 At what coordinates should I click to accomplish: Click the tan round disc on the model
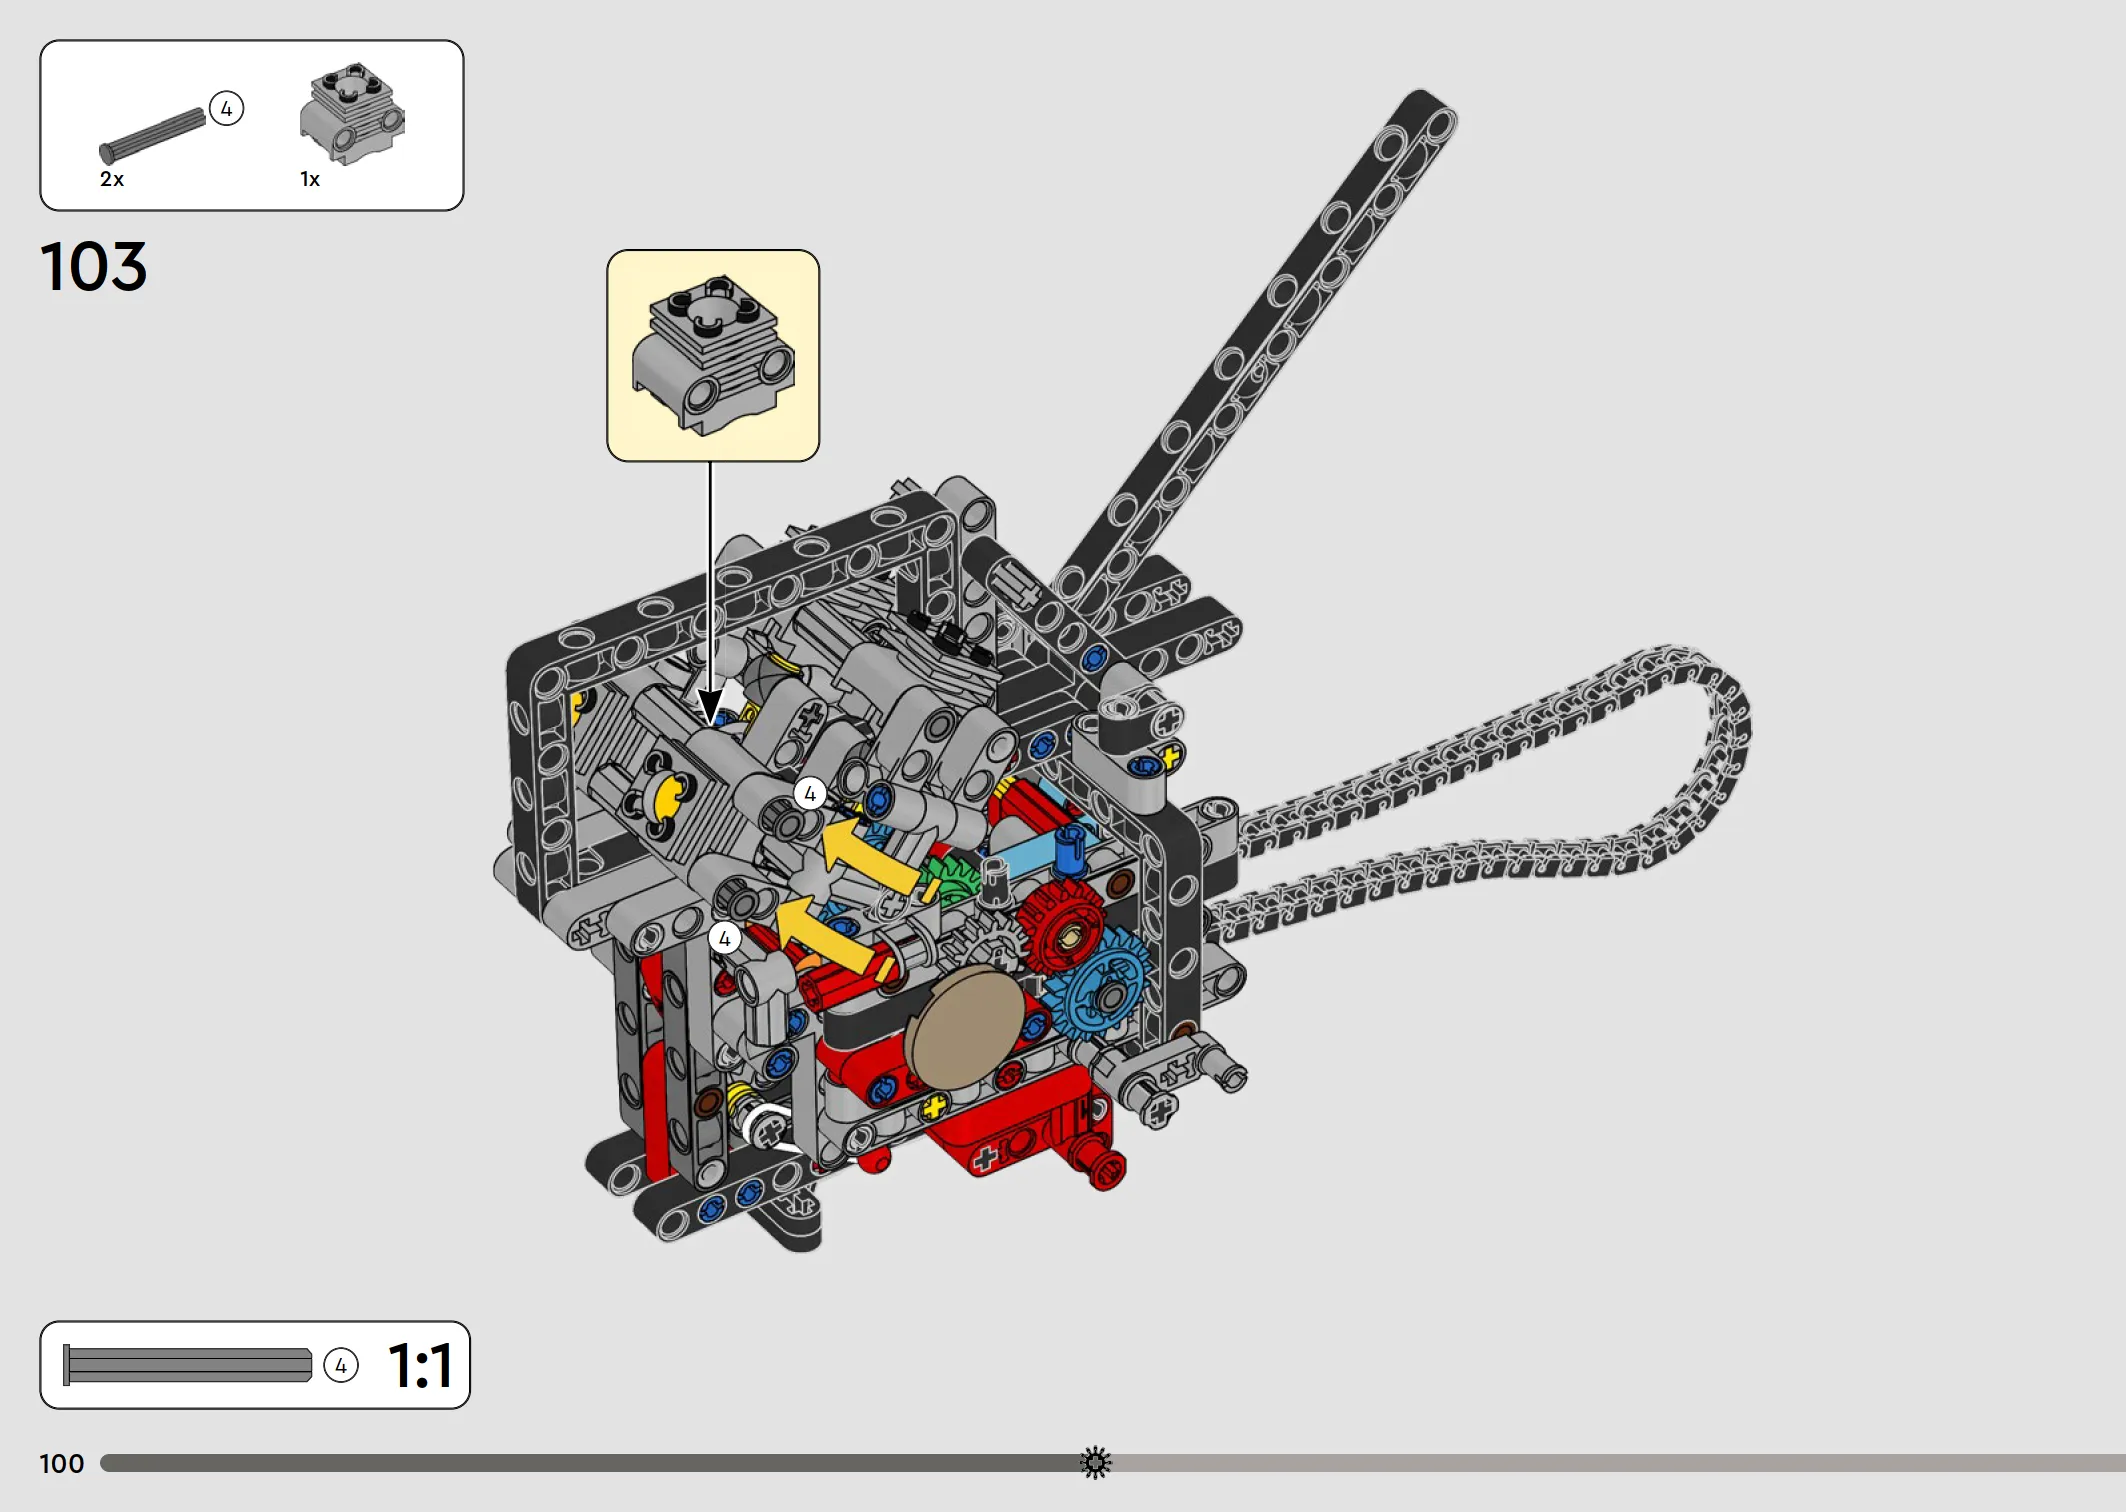[x=964, y=1028]
